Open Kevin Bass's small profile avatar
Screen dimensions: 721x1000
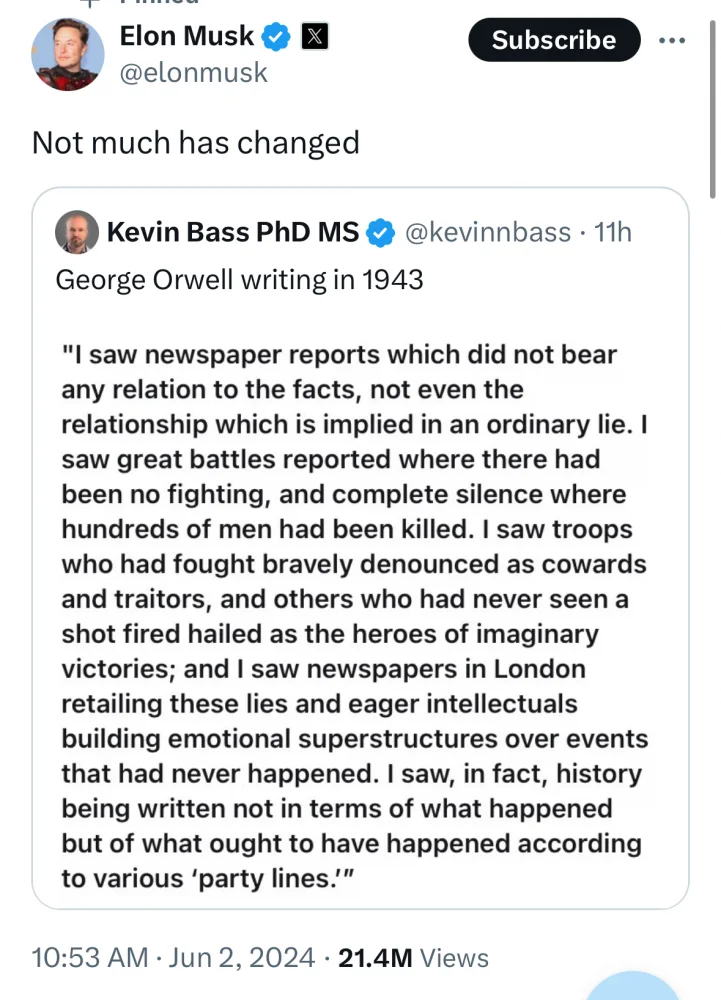pos(77,232)
